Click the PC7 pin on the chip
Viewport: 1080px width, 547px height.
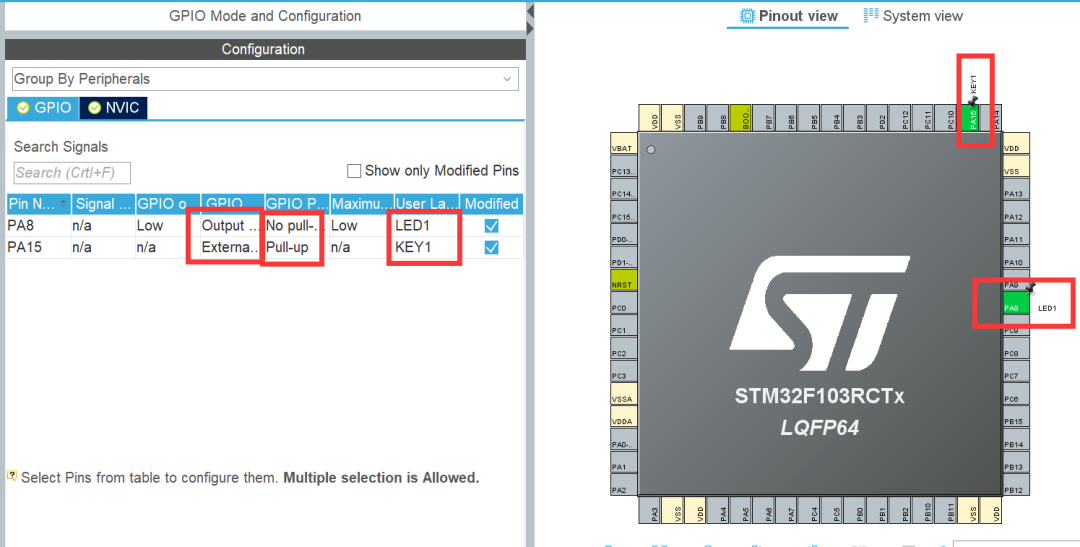tap(1016, 371)
